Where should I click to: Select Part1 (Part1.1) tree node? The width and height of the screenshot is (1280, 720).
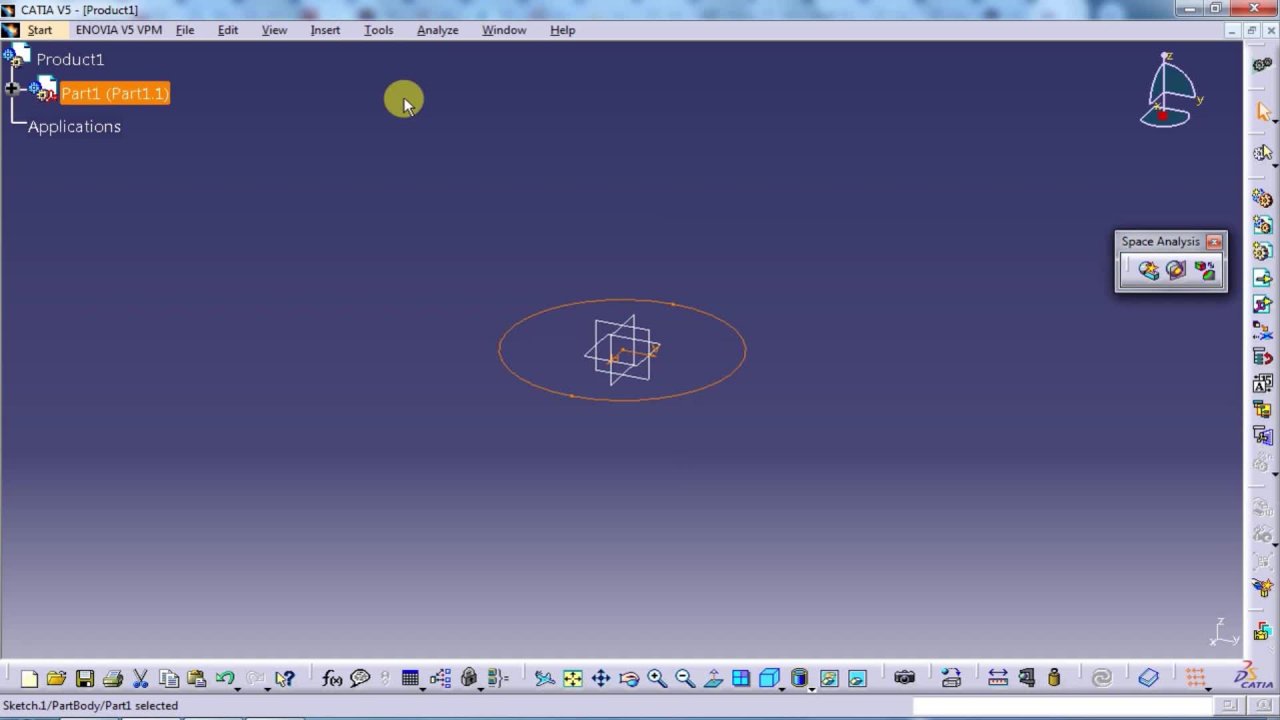(x=115, y=93)
